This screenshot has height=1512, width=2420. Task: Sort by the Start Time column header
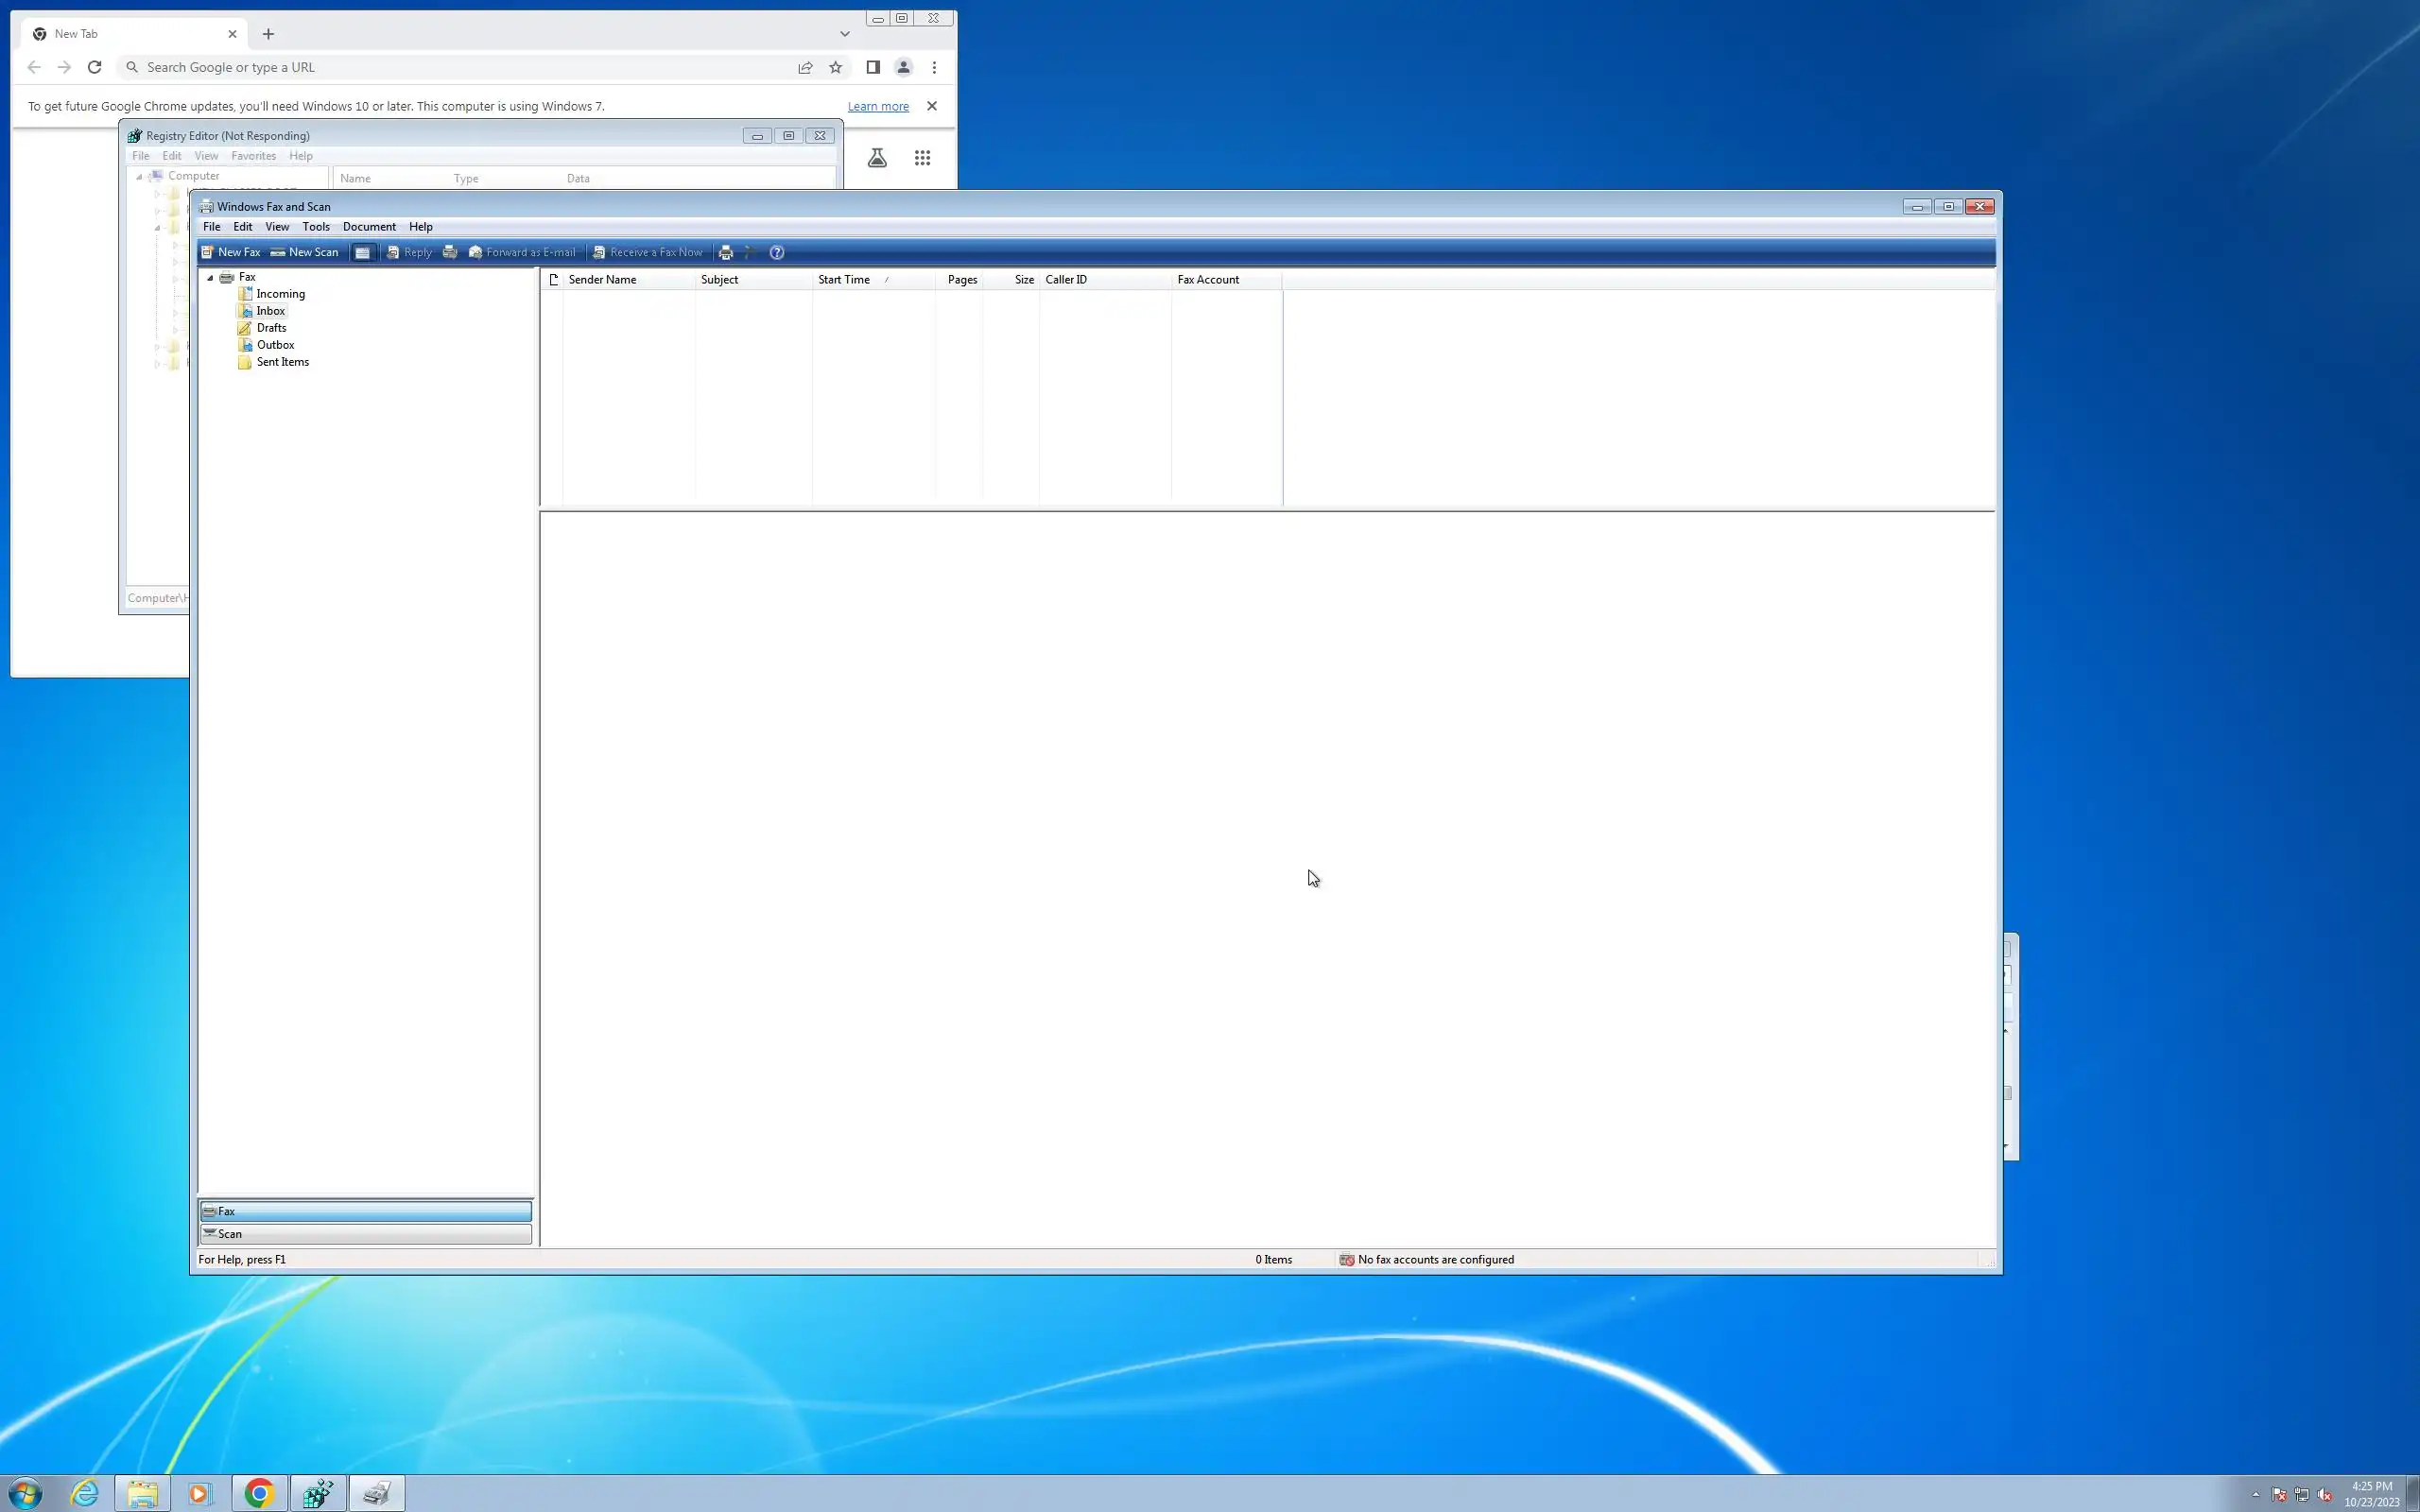[844, 280]
